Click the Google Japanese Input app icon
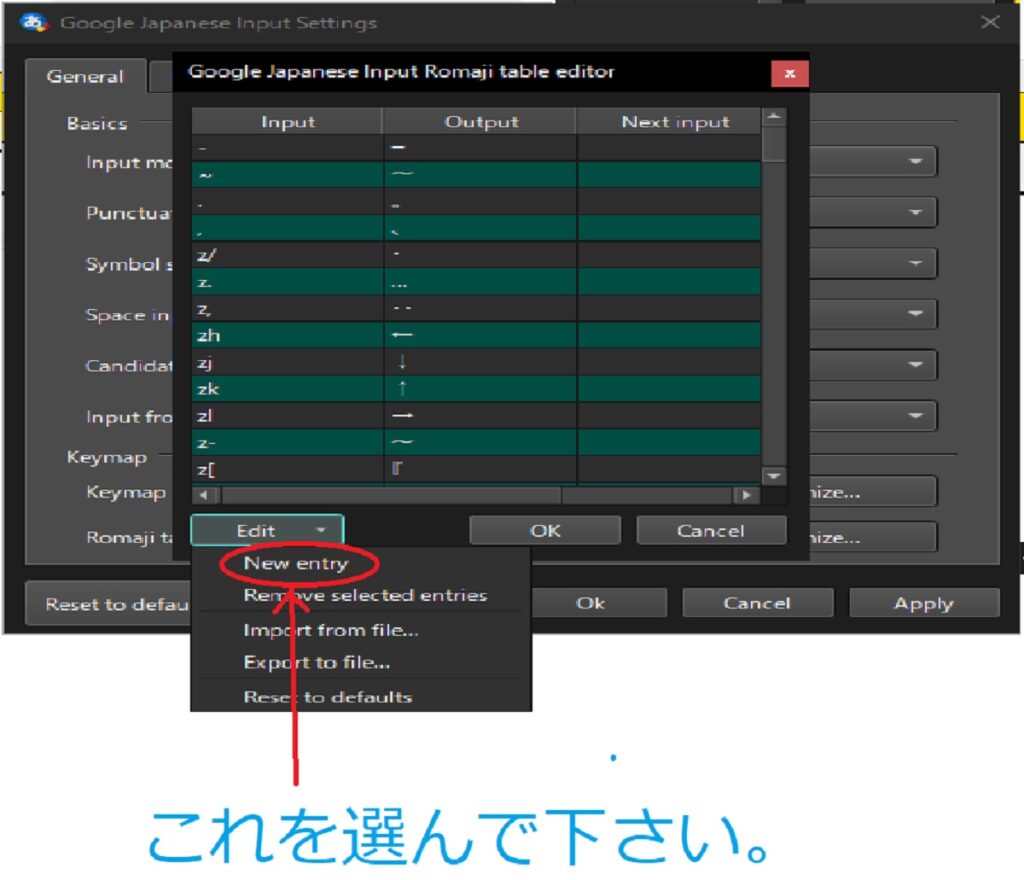This screenshot has width=1024, height=880. point(33,22)
